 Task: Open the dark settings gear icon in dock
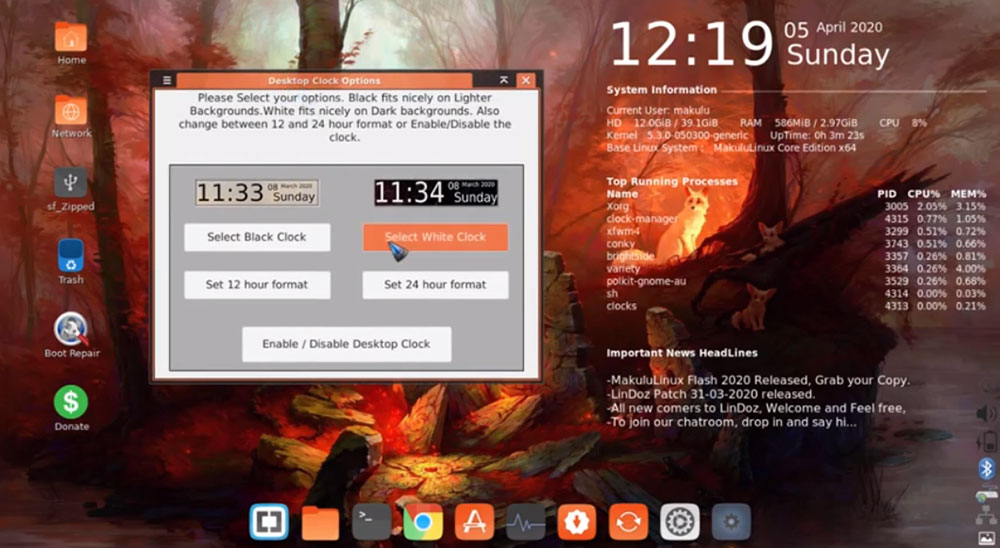(731, 522)
